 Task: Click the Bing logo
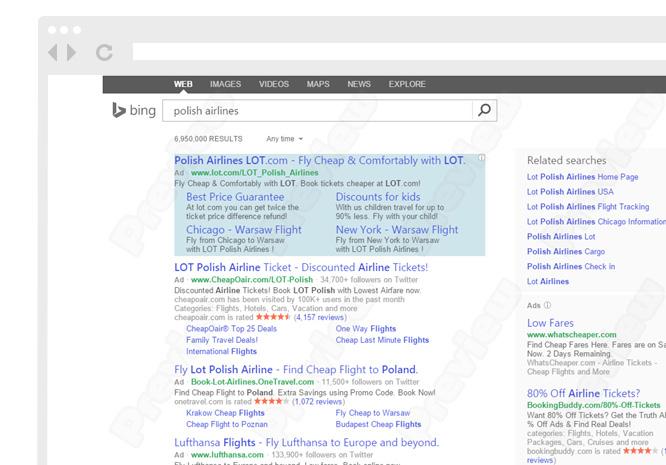[x=134, y=110]
